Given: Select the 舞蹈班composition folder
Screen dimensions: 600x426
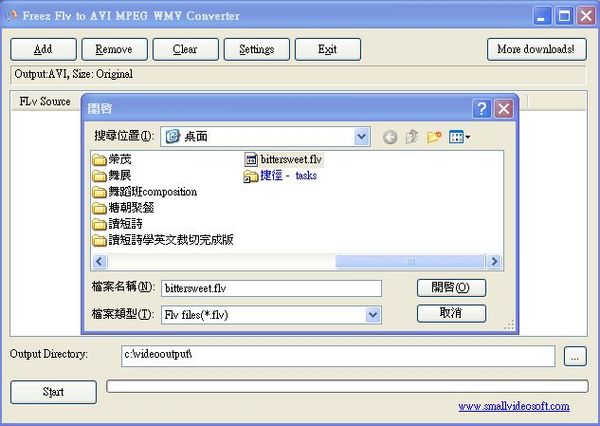Looking at the screenshot, I should tap(145, 191).
